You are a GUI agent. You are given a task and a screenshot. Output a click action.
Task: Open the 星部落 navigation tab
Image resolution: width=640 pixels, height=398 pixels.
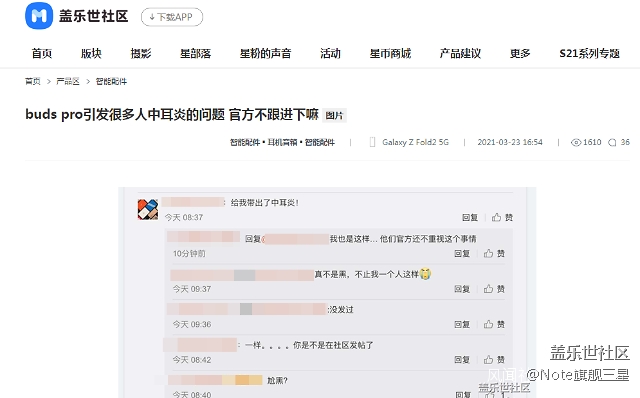196,53
